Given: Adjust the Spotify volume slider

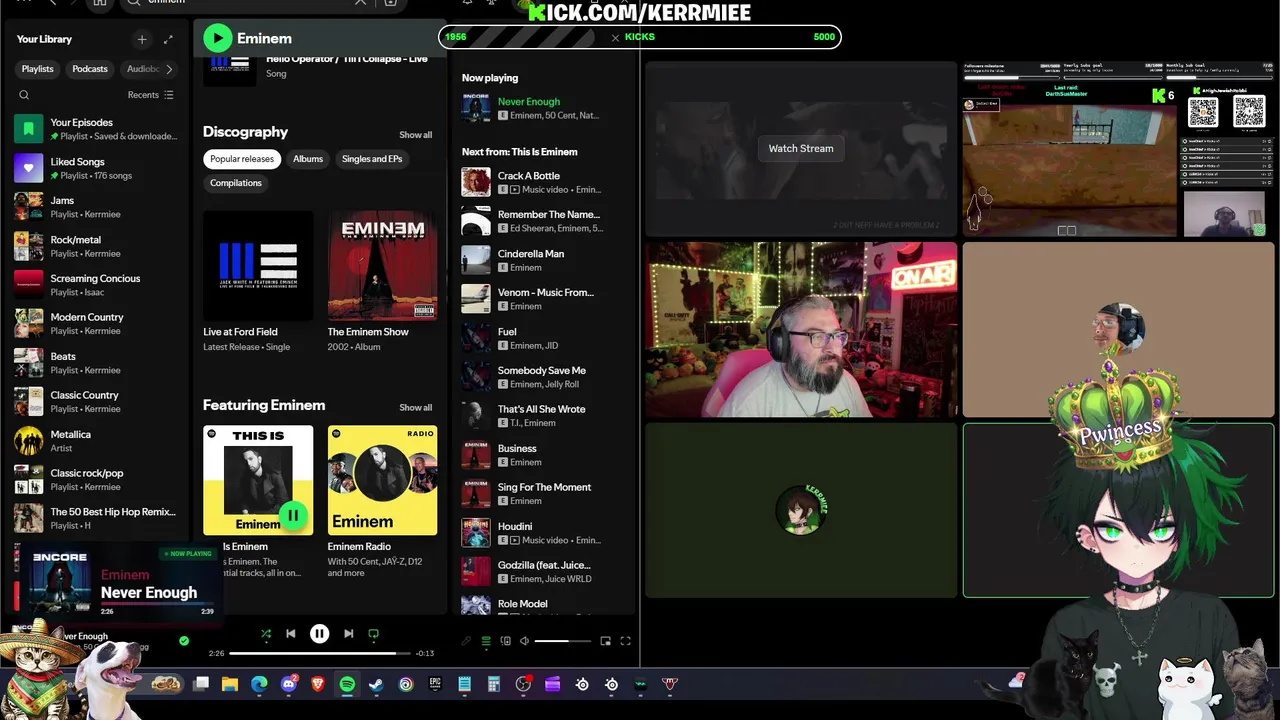Looking at the screenshot, I should [x=565, y=641].
